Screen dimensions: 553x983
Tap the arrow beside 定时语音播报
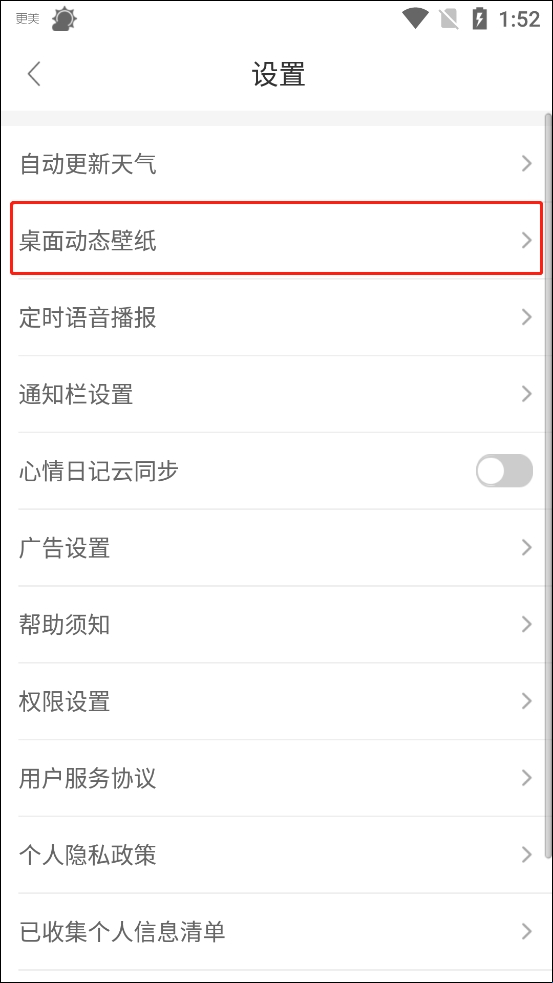[527, 318]
